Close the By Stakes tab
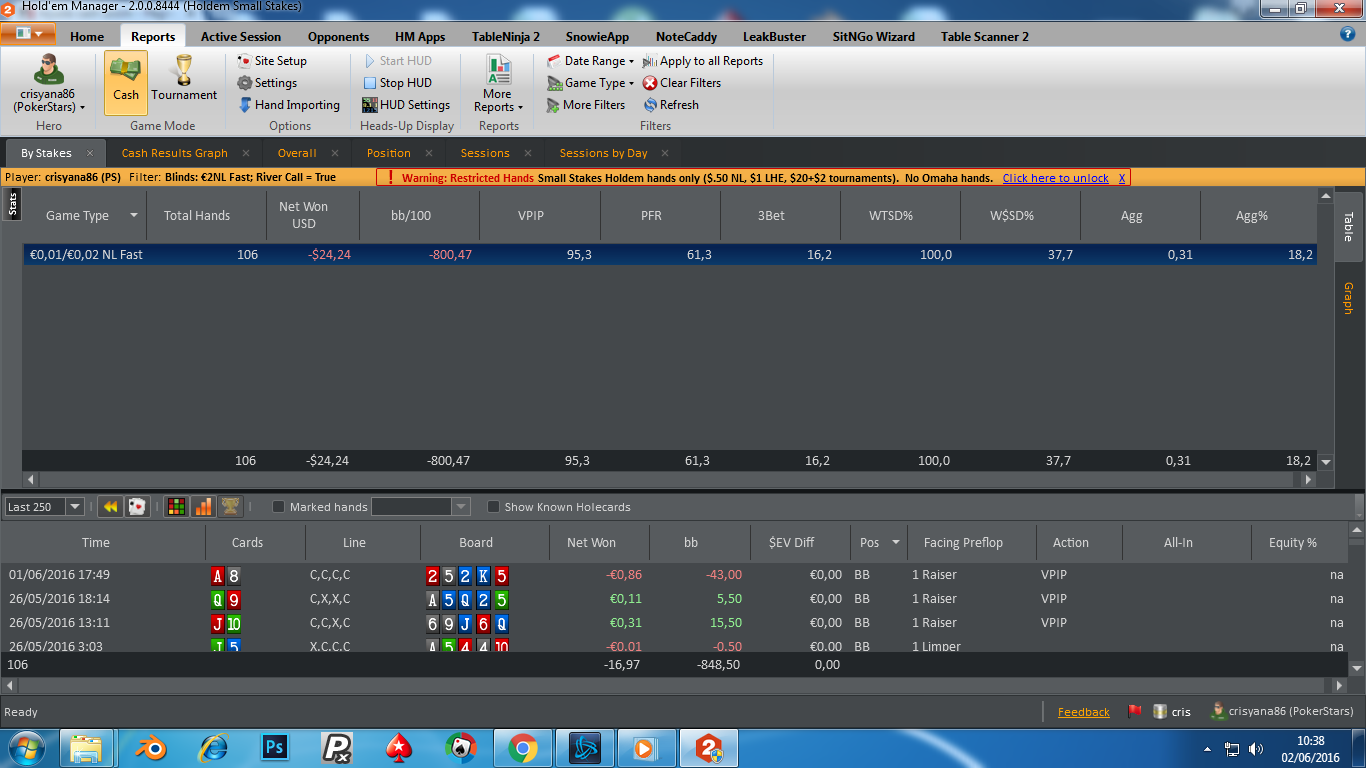Screen dimensions: 1366x768 [90, 153]
